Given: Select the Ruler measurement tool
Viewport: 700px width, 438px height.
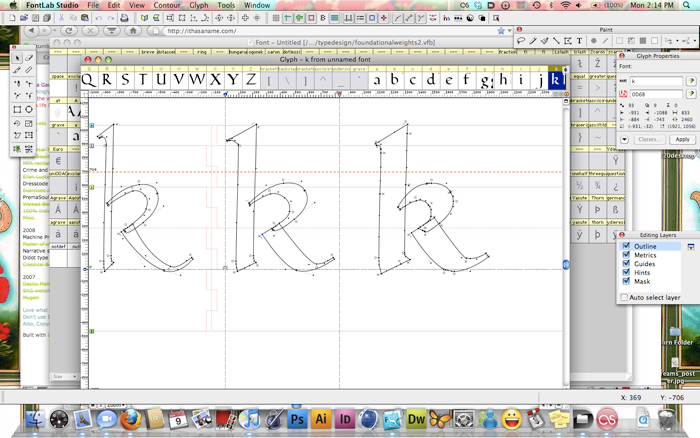Looking at the screenshot, I should point(29,70).
